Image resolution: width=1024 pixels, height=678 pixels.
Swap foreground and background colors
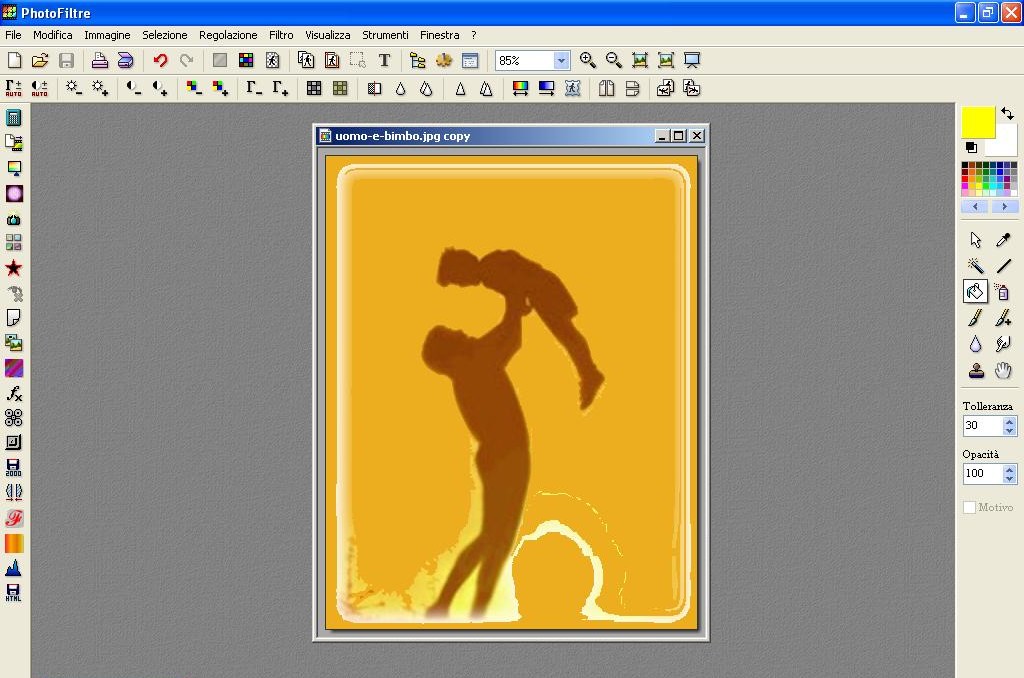[x=1007, y=114]
